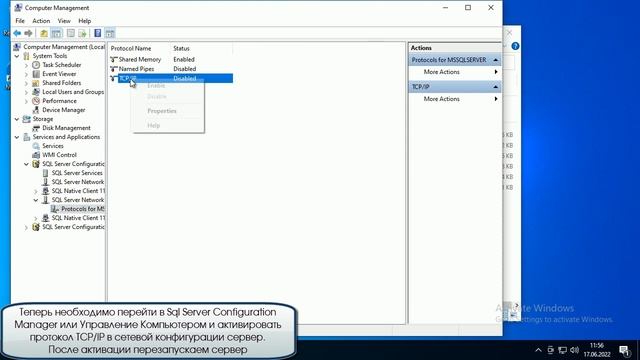Collapse the System Tools node
Viewport: 640px width, 360px height.
[17, 56]
